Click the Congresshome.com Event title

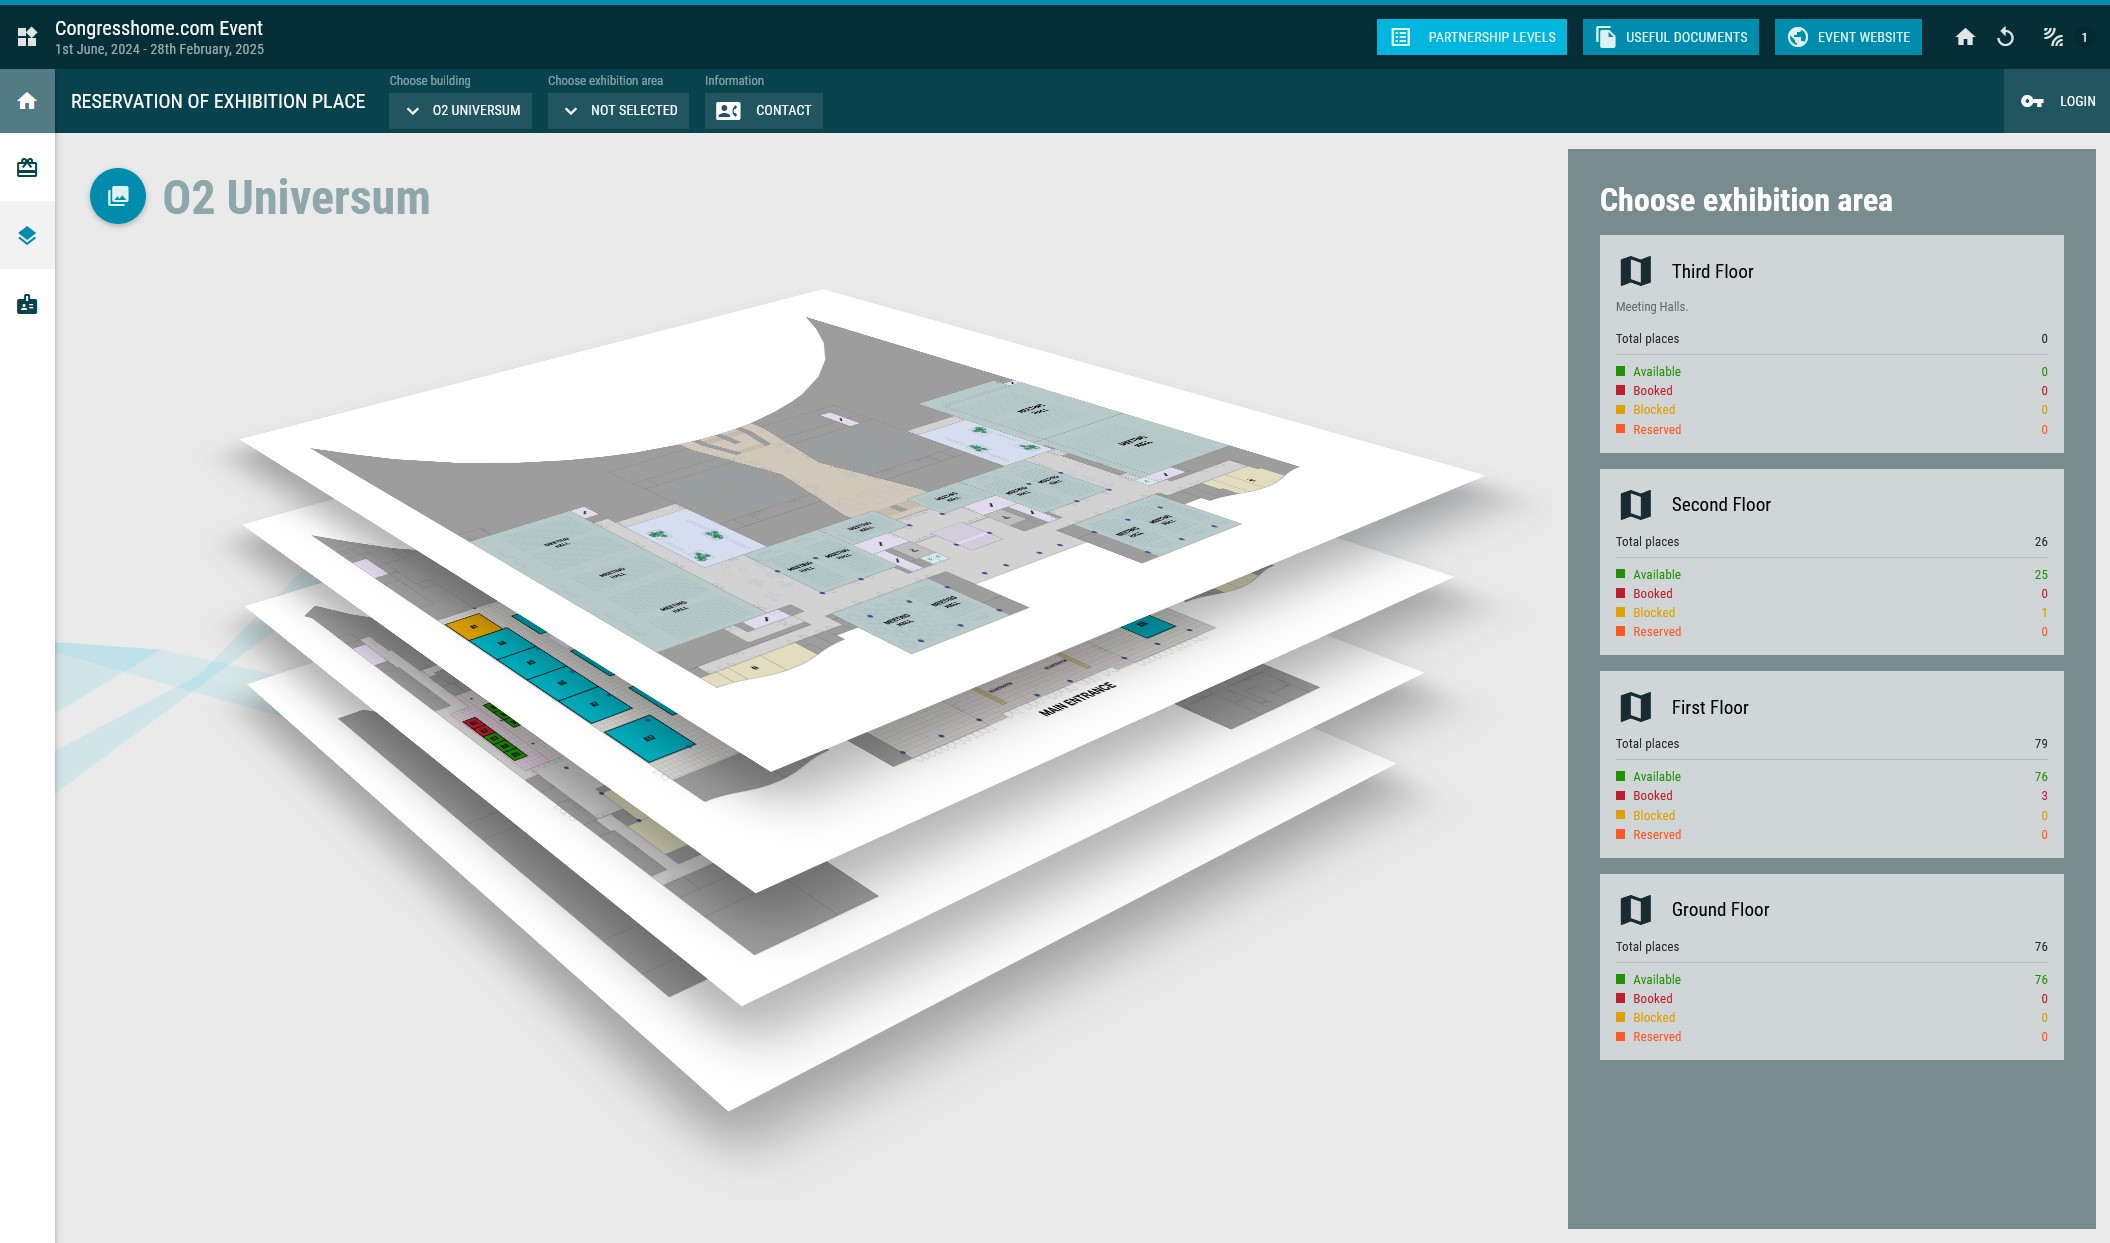tap(159, 28)
